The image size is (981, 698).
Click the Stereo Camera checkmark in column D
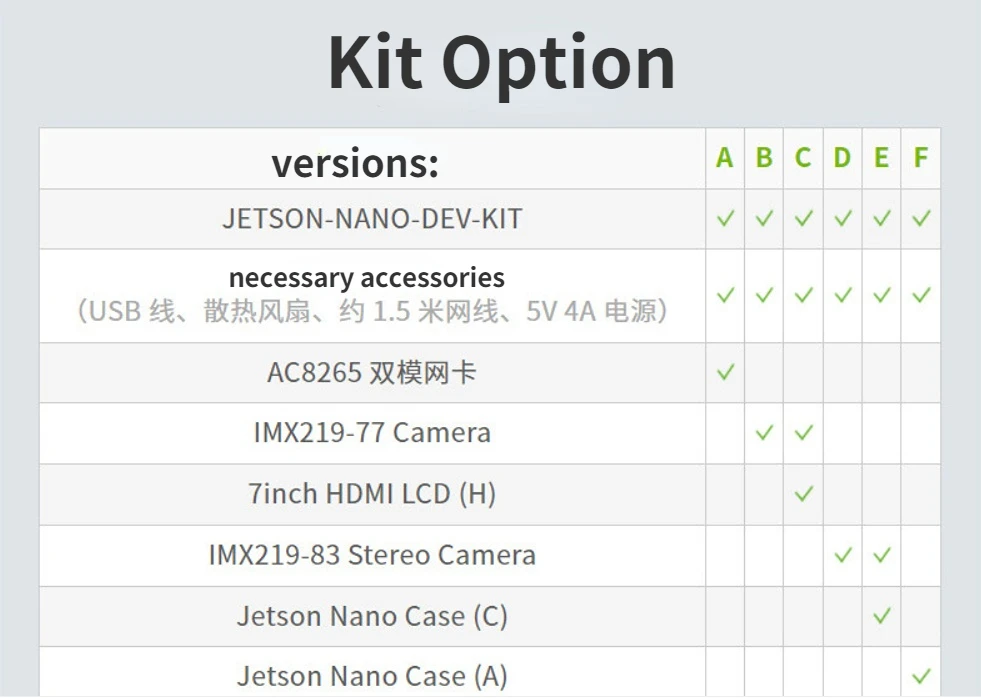843,555
